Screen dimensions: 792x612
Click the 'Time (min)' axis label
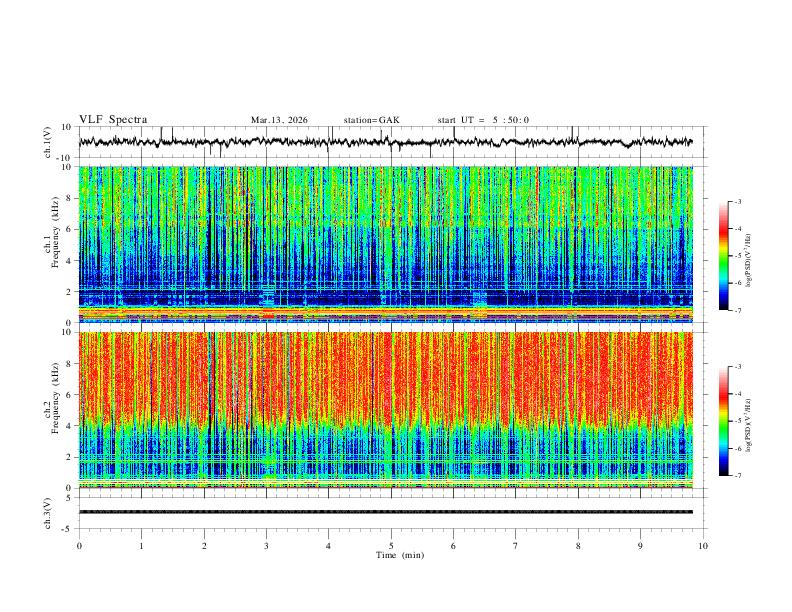pyautogui.click(x=400, y=555)
